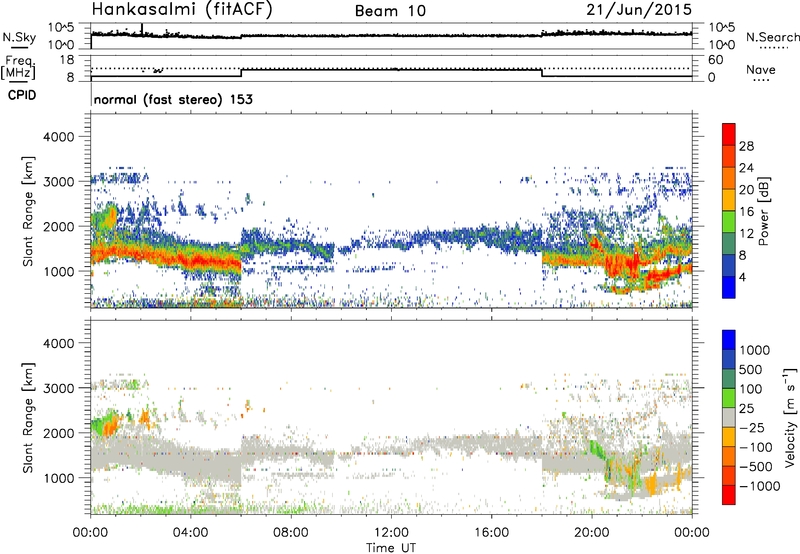This screenshot has height=554, width=800.
Task: Click the '28' tick on the power colorbar
Action: [746, 146]
